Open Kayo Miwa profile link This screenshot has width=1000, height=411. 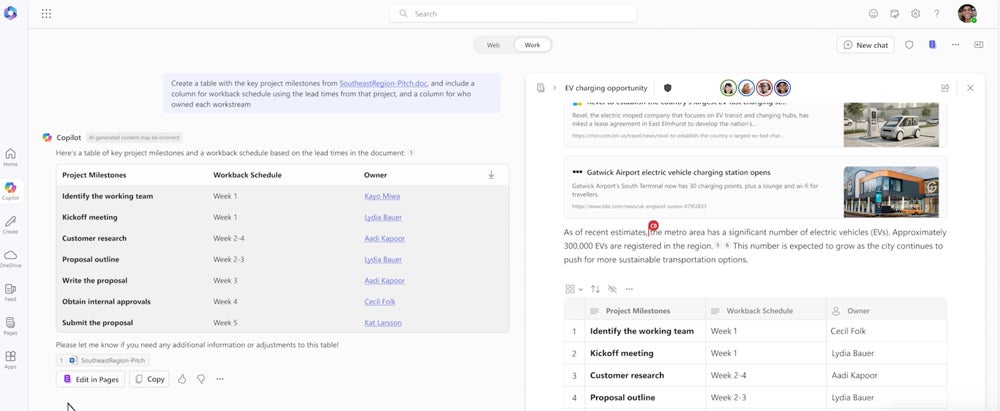point(382,196)
